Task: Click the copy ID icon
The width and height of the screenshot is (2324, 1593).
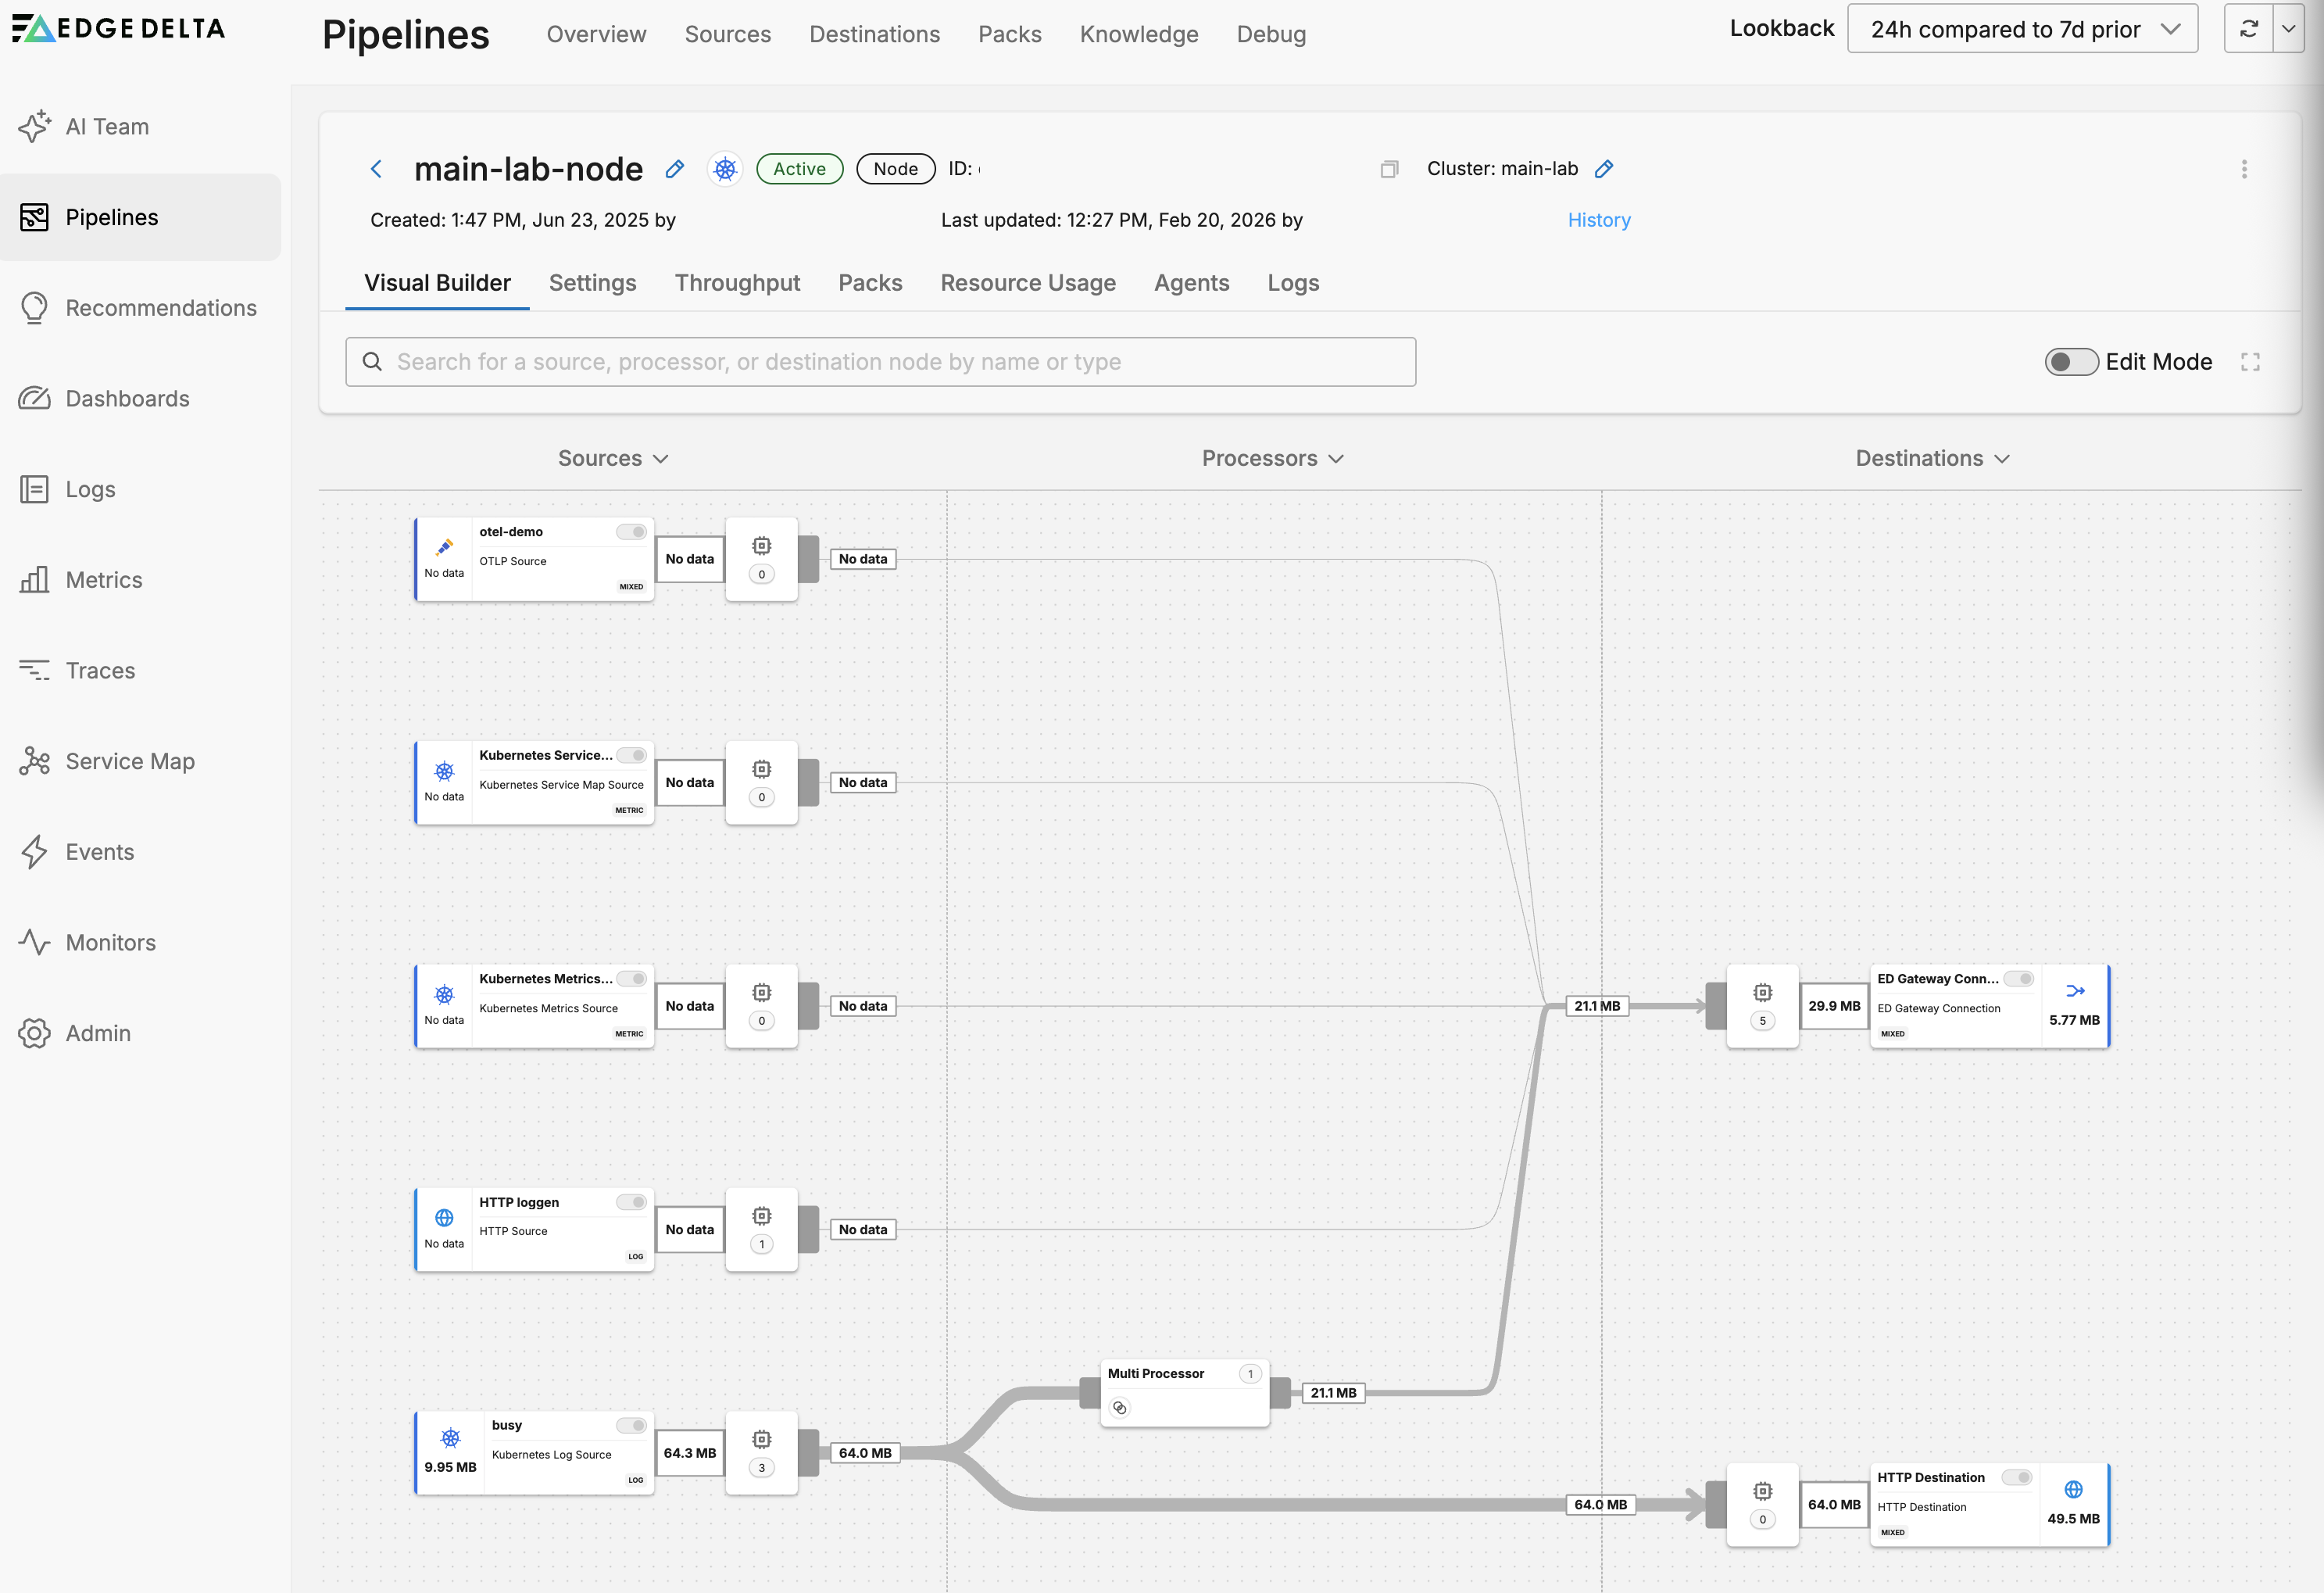Action: pyautogui.click(x=1389, y=169)
